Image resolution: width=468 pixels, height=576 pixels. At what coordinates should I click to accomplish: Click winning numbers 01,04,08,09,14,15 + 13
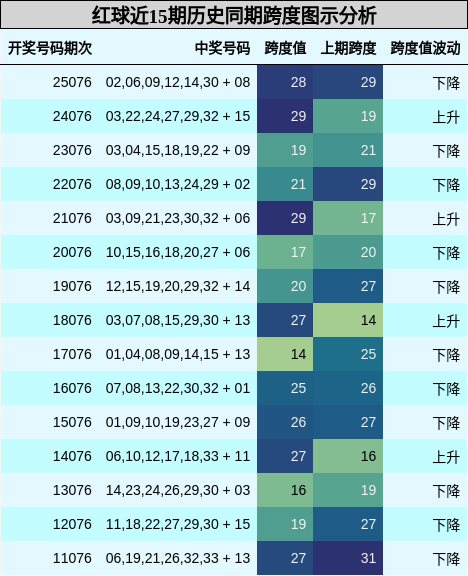tap(178, 354)
